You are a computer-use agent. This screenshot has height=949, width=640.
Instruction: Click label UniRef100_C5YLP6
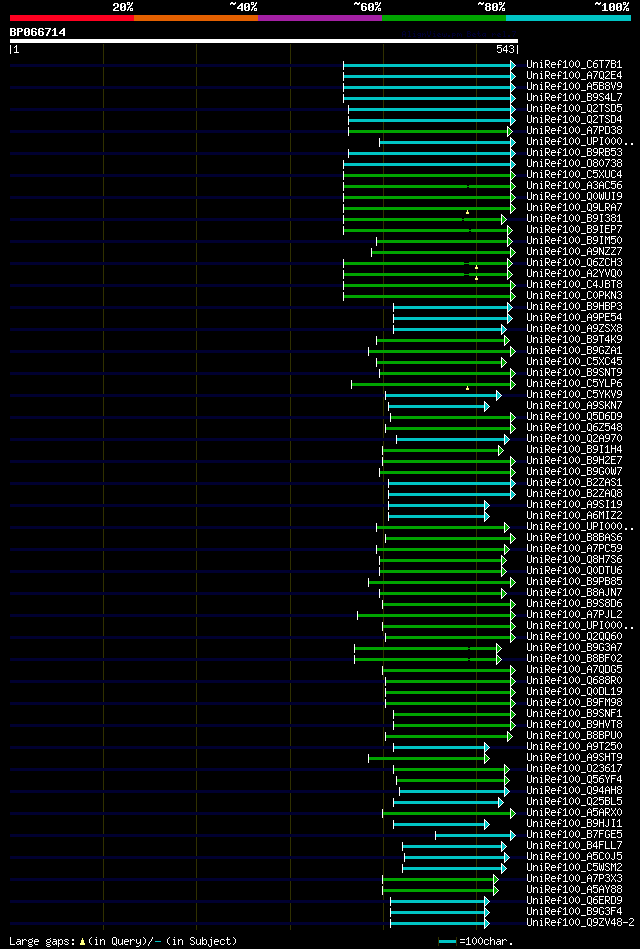click(574, 384)
